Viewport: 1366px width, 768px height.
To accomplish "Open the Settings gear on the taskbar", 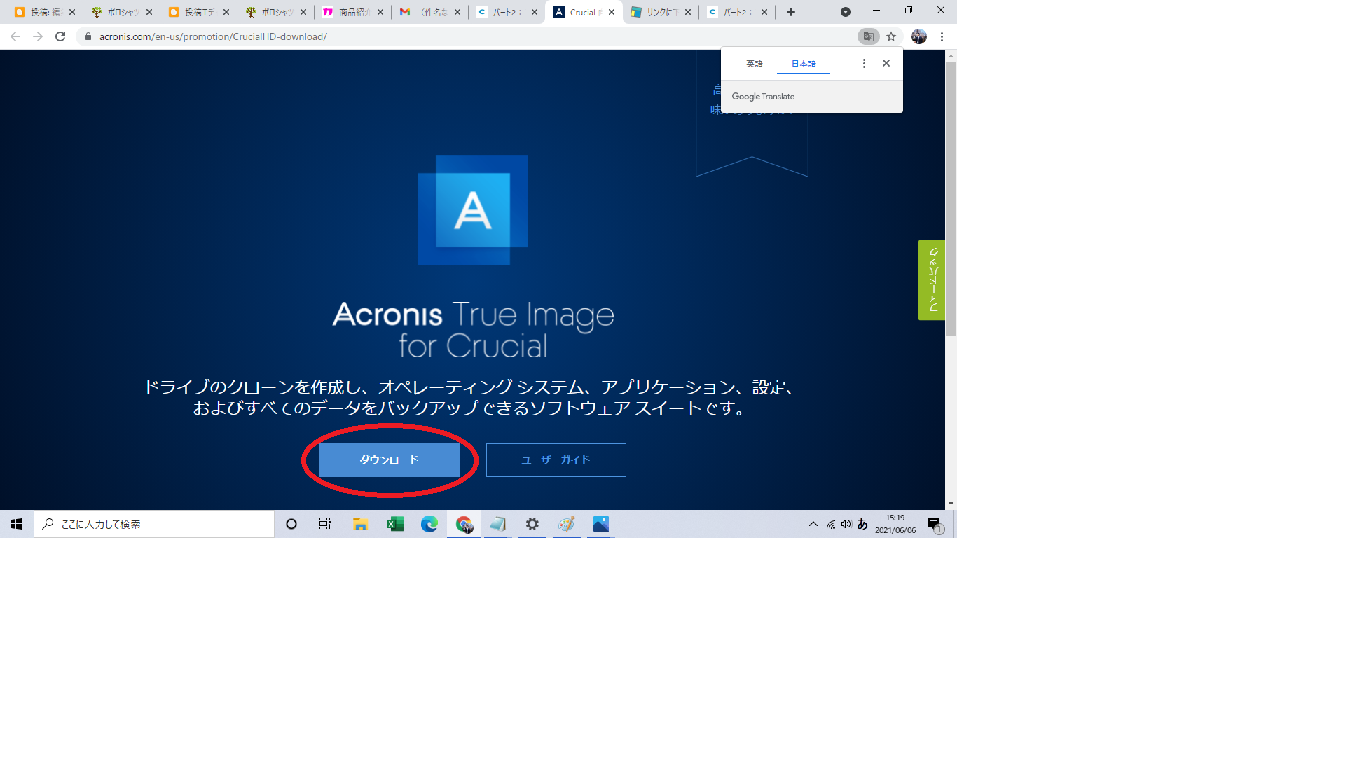I will pos(532,524).
